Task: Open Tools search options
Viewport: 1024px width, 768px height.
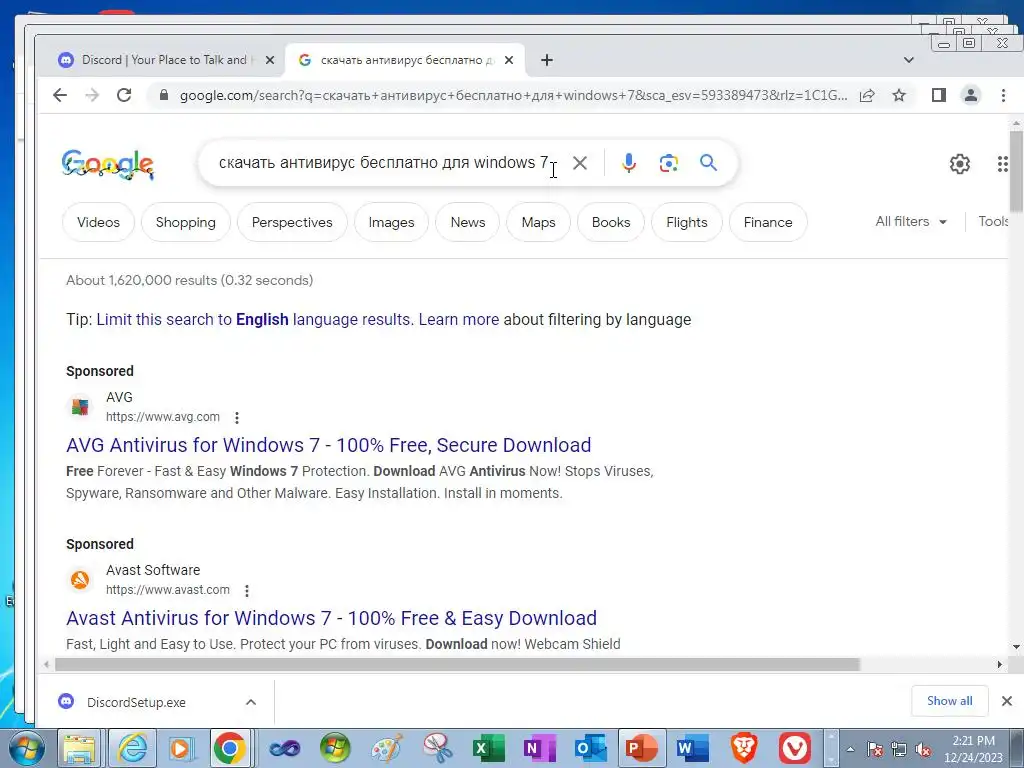Action: (x=993, y=221)
